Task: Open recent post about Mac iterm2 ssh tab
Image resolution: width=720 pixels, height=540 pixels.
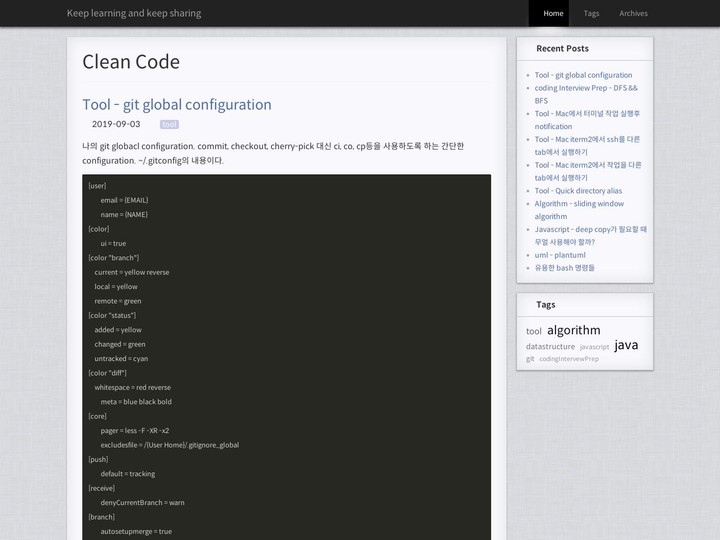Action: point(587,145)
